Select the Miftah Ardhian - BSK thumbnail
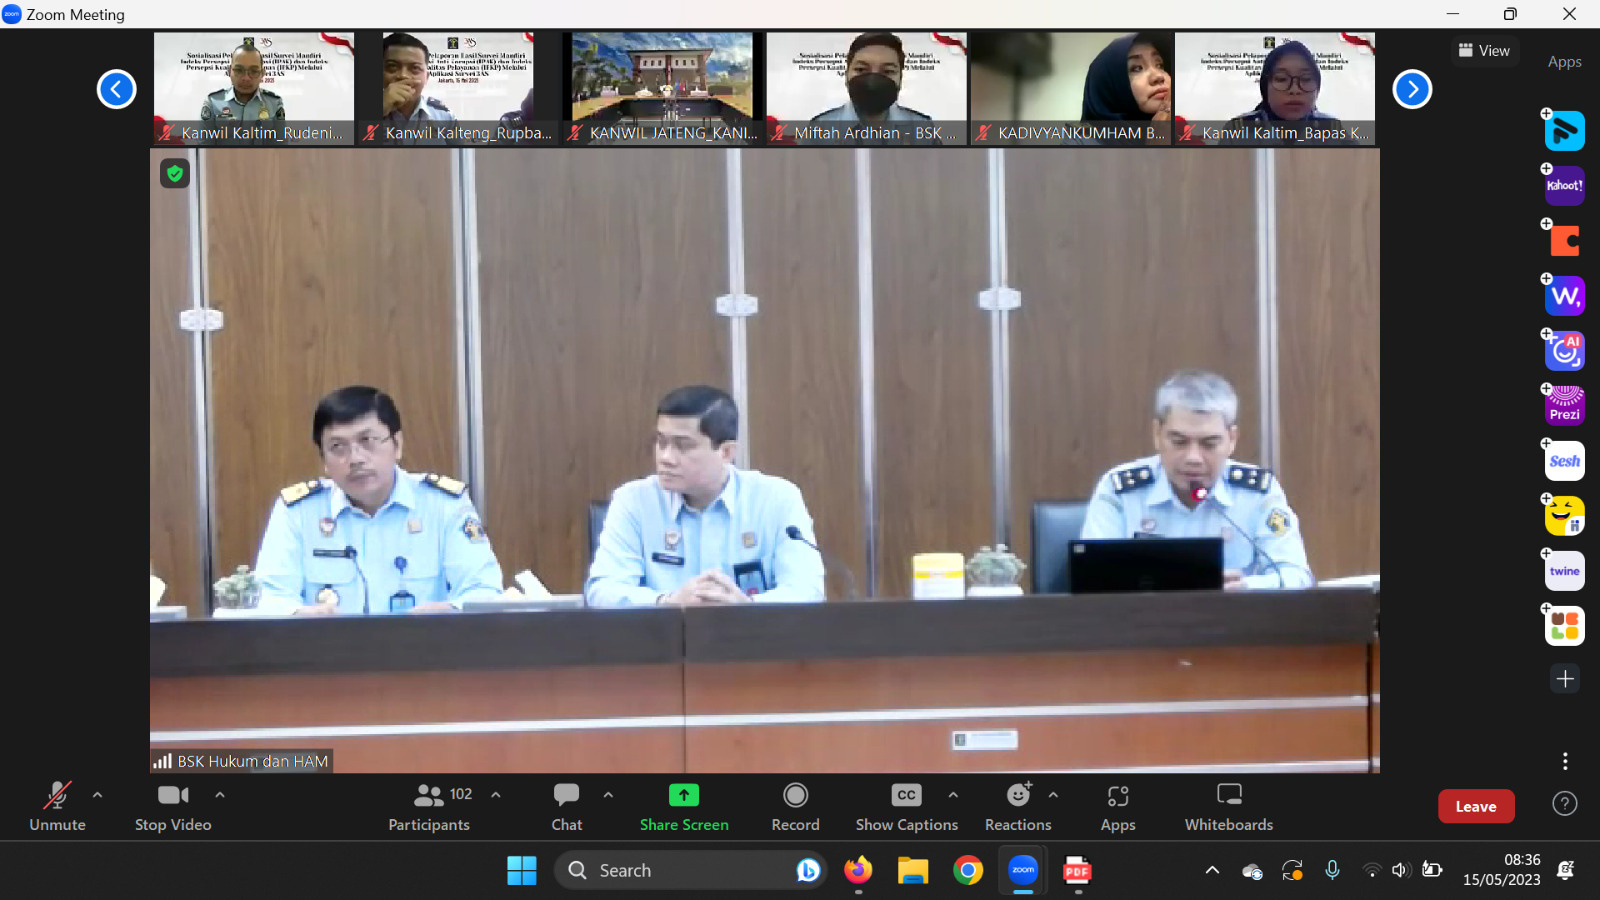The image size is (1600, 900). click(x=867, y=89)
